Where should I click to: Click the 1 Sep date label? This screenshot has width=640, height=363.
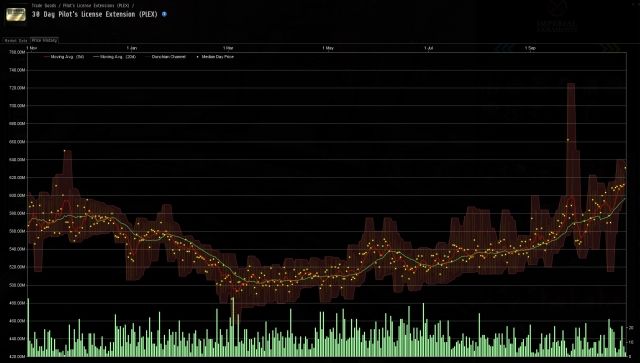[530, 48]
